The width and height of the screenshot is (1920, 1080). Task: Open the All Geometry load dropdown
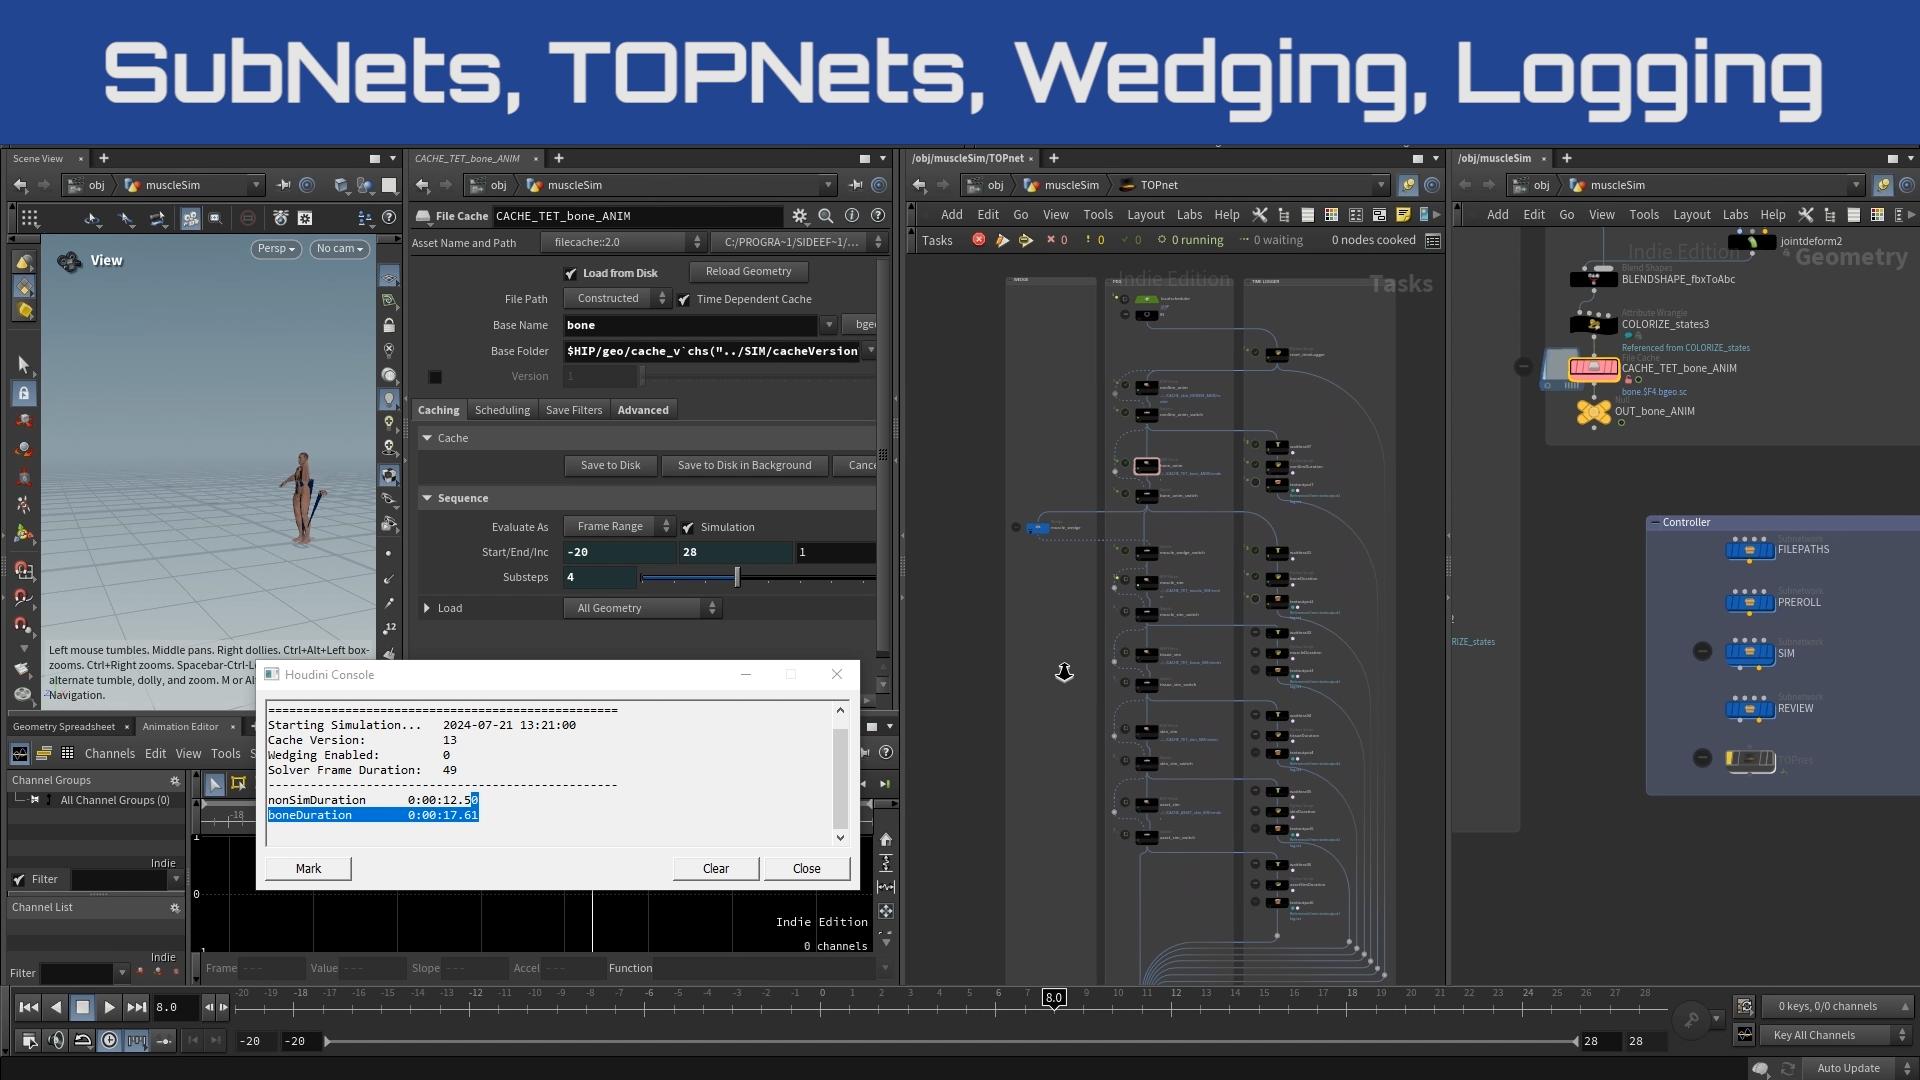(x=642, y=608)
